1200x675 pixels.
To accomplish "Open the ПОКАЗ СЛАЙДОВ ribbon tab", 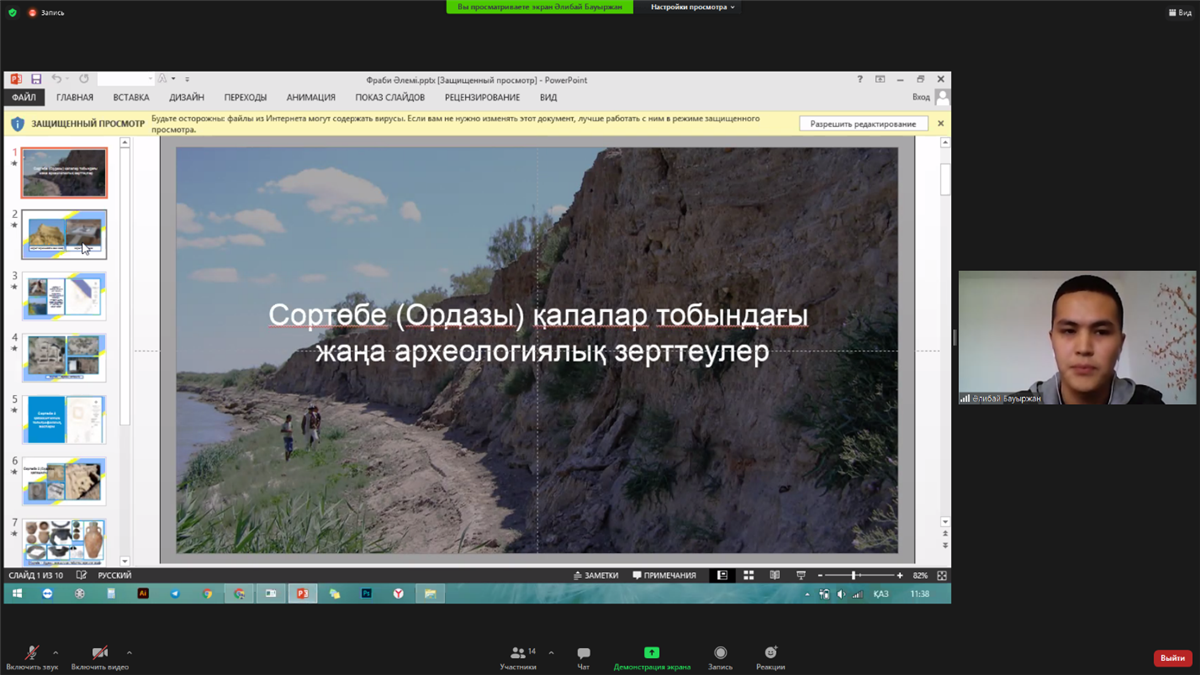I will point(389,98).
